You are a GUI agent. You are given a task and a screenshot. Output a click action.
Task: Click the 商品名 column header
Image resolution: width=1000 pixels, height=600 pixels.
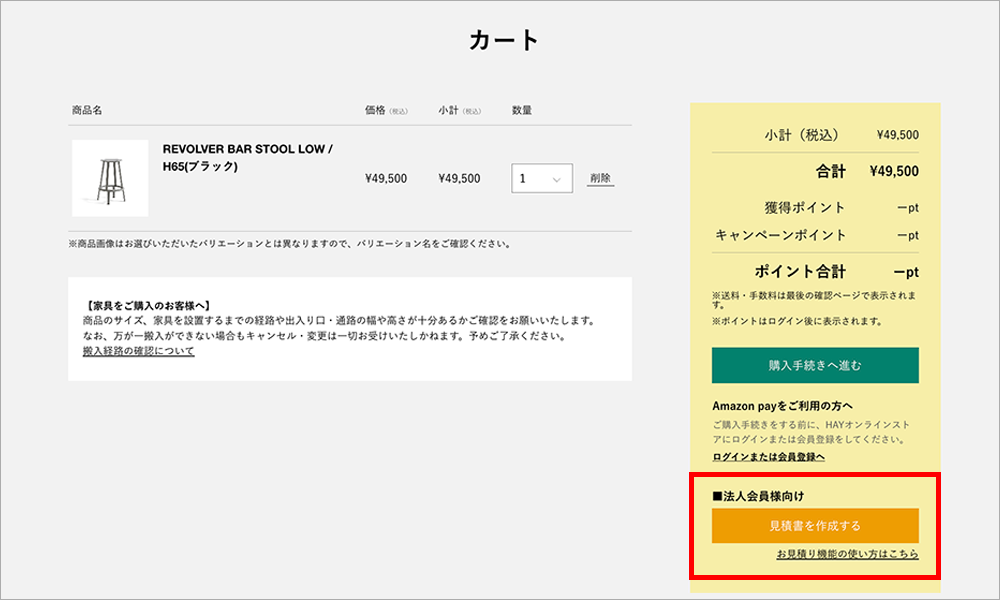[87, 110]
